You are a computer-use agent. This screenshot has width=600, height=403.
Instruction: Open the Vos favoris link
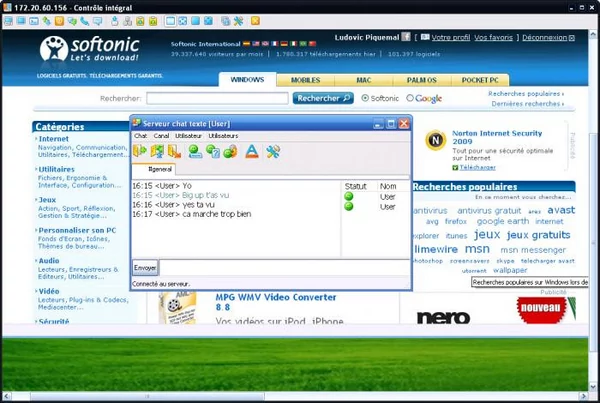coord(494,37)
